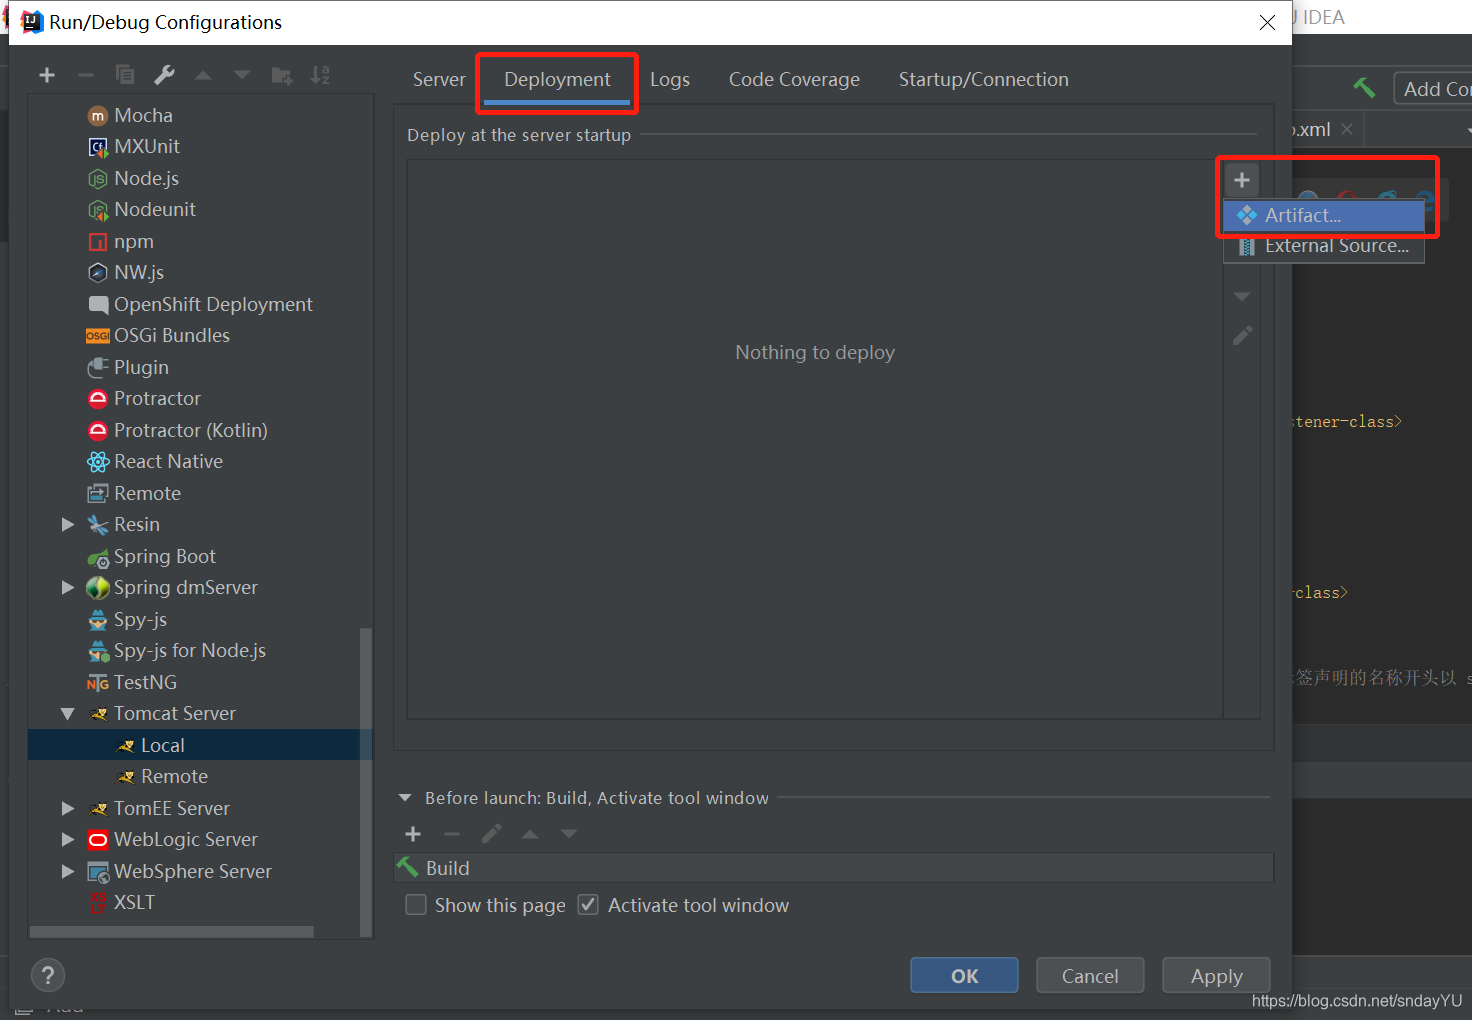
Task: Collapse the Before launch section
Action: [405, 798]
